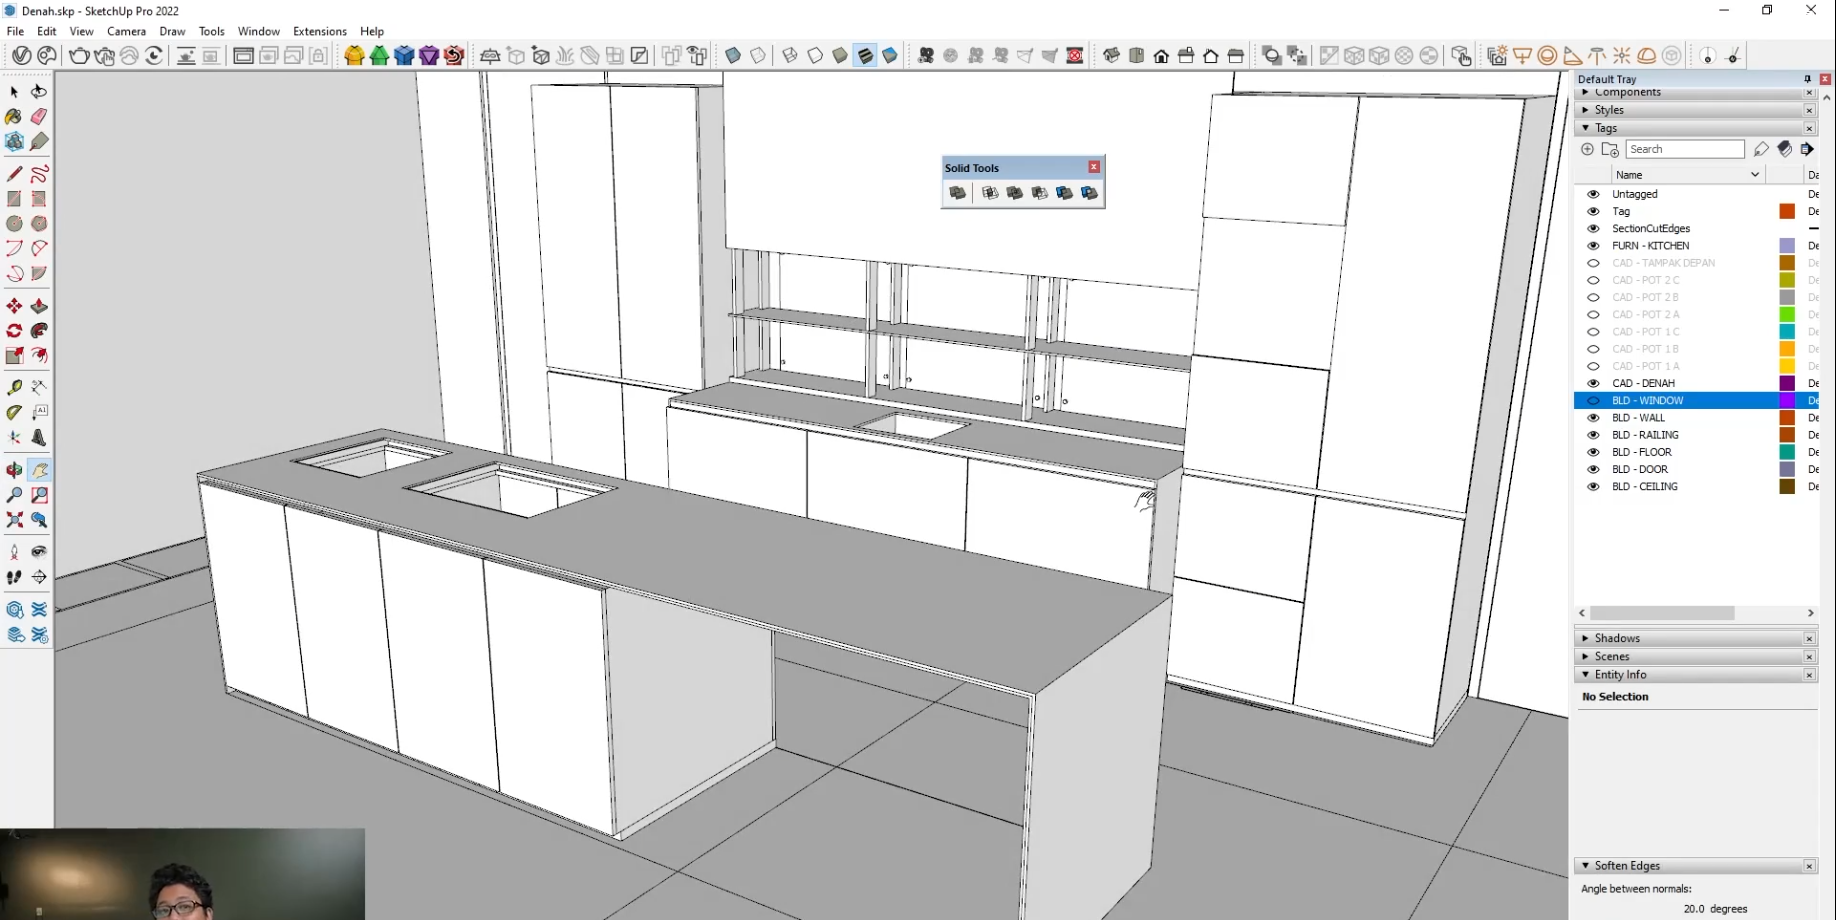Activate Union from the Solid Tools palette
Screen dimensions: 1836x920
(x=1013, y=193)
